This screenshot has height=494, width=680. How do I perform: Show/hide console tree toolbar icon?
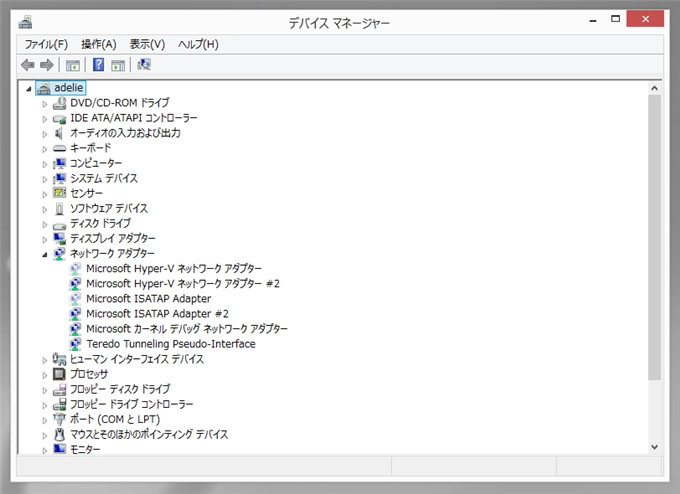point(72,65)
